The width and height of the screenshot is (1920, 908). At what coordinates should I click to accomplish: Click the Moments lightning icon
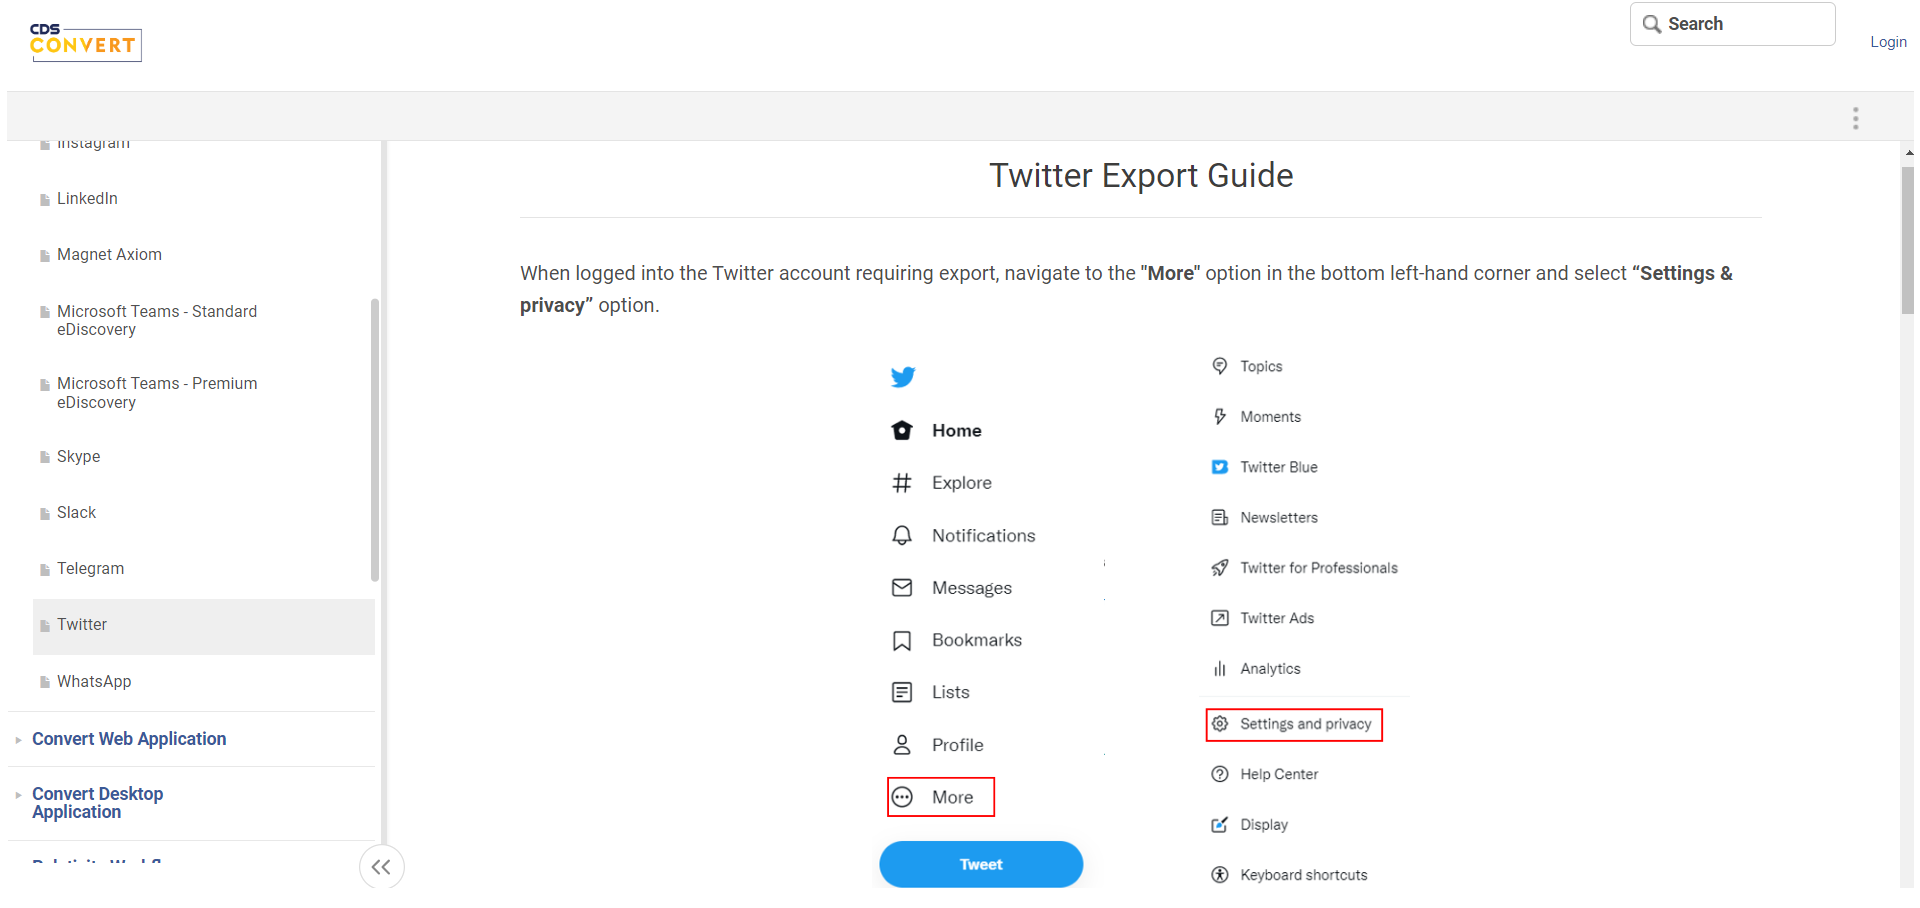point(1220,416)
